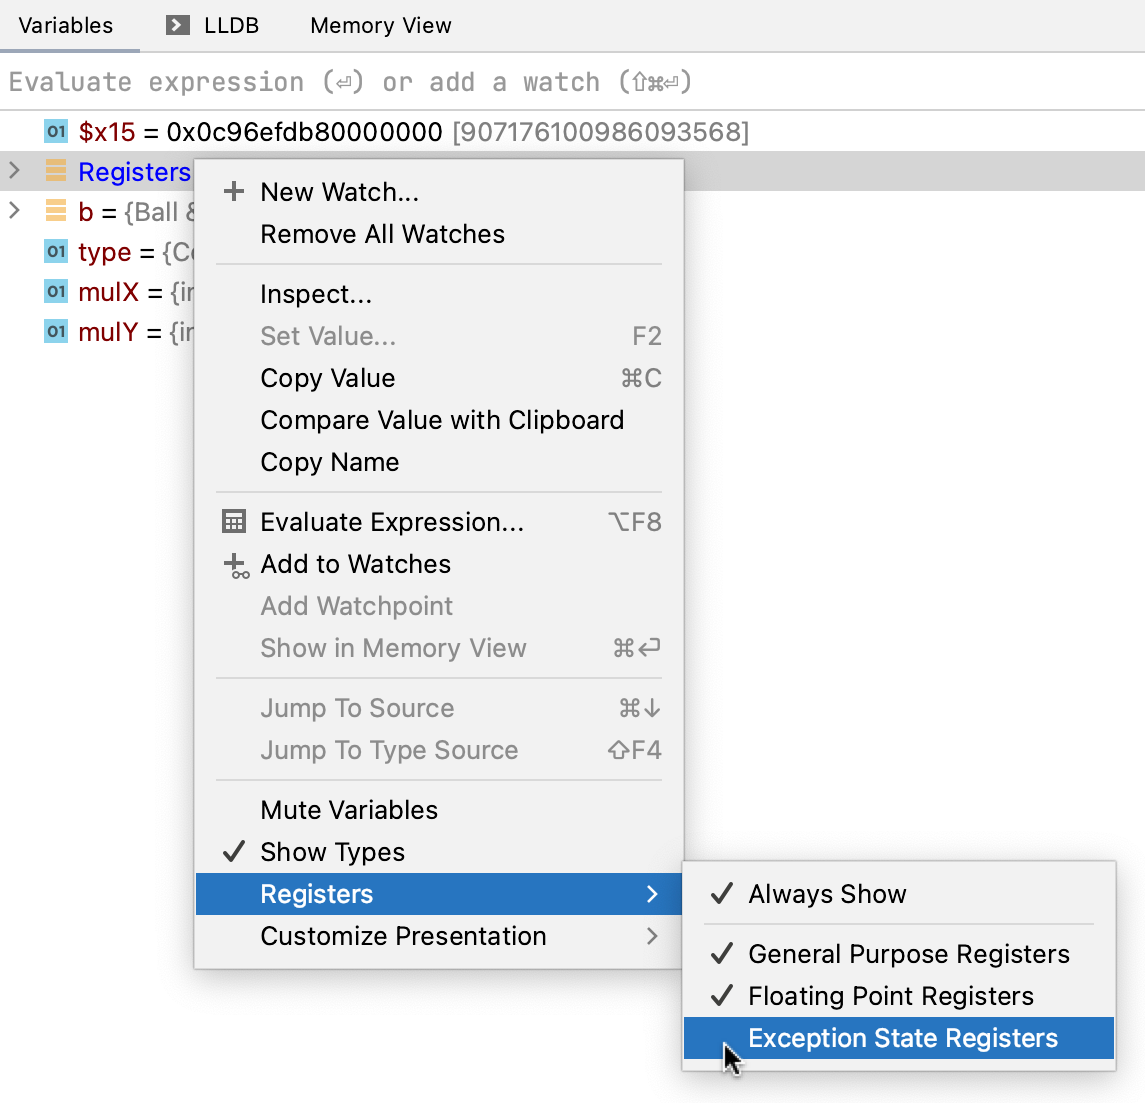The image size is (1145, 1103).
Task: Enable Exception State Registers
Action: click(902, 1038)
